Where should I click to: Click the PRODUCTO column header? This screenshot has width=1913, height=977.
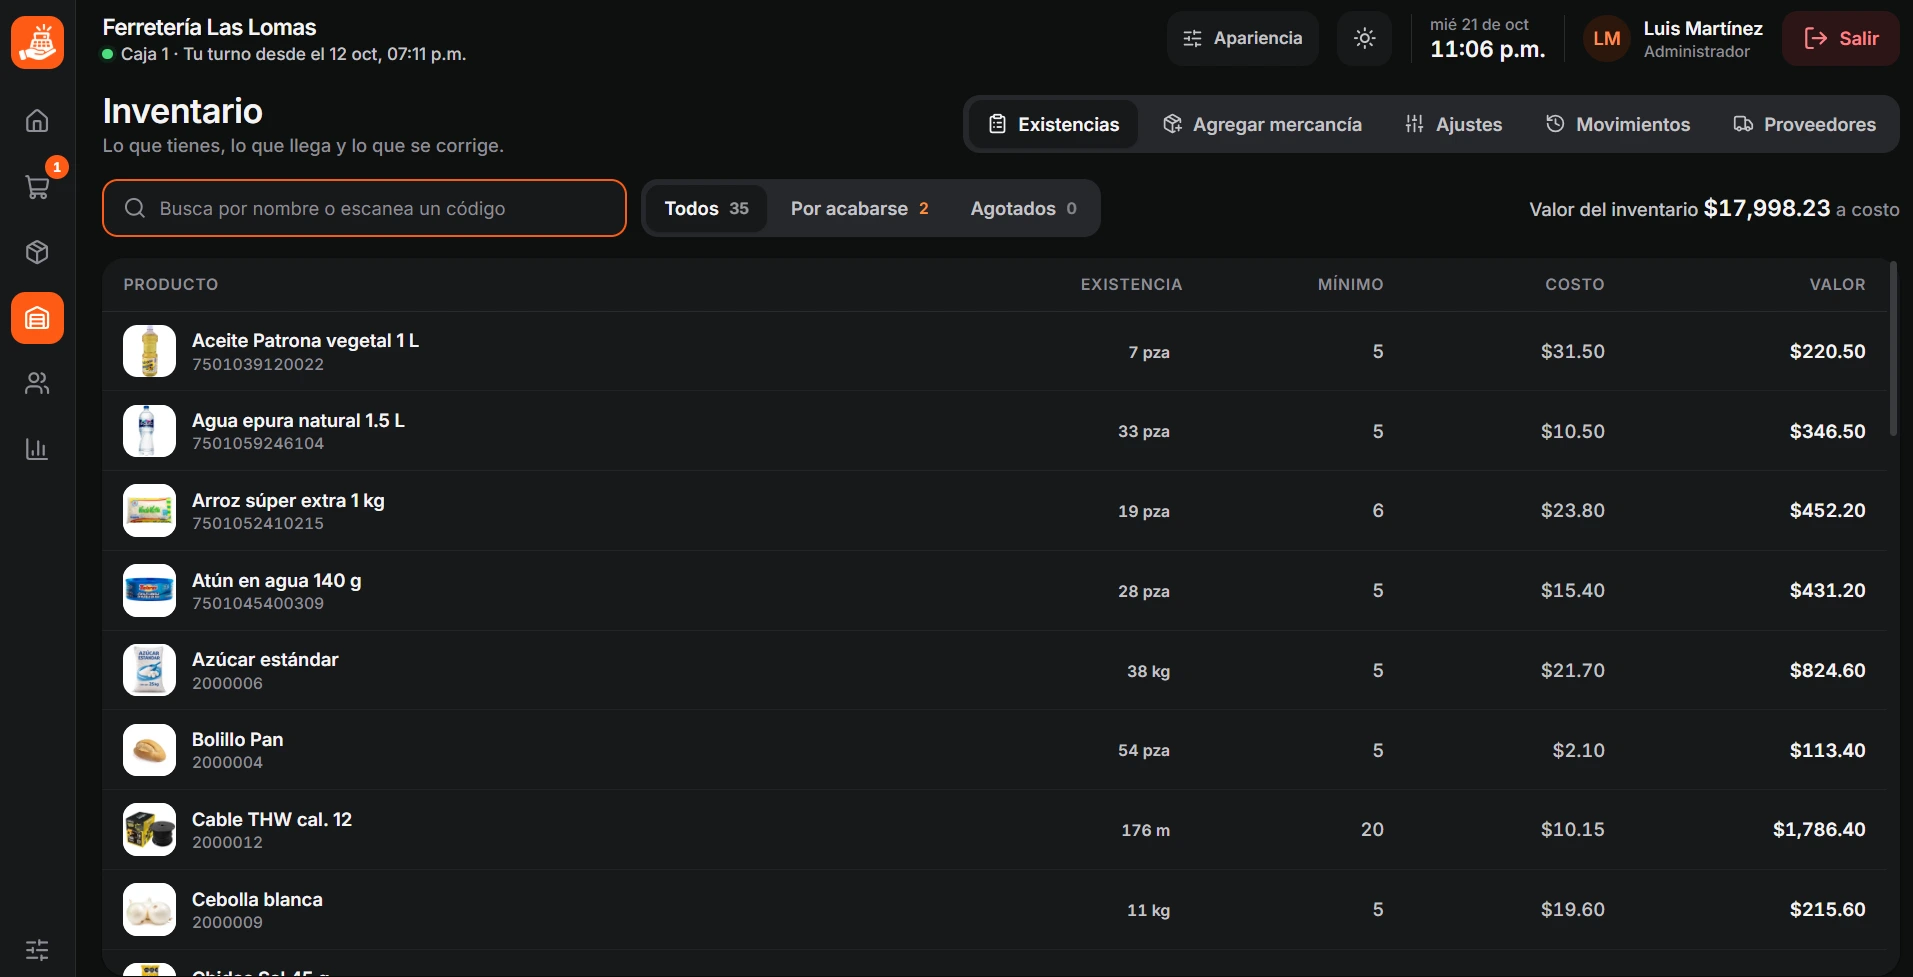171,284
